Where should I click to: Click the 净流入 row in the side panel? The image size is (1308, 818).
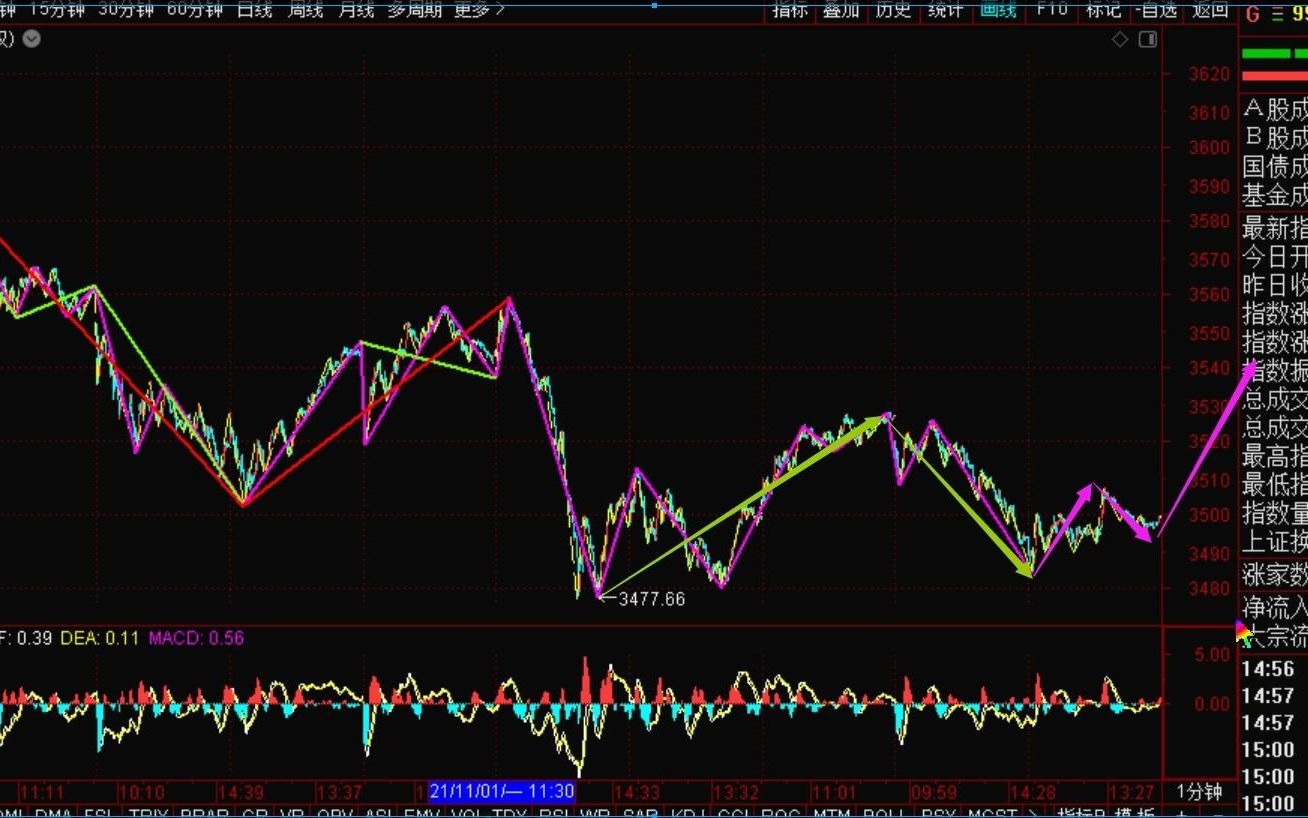click(1274, 606)
